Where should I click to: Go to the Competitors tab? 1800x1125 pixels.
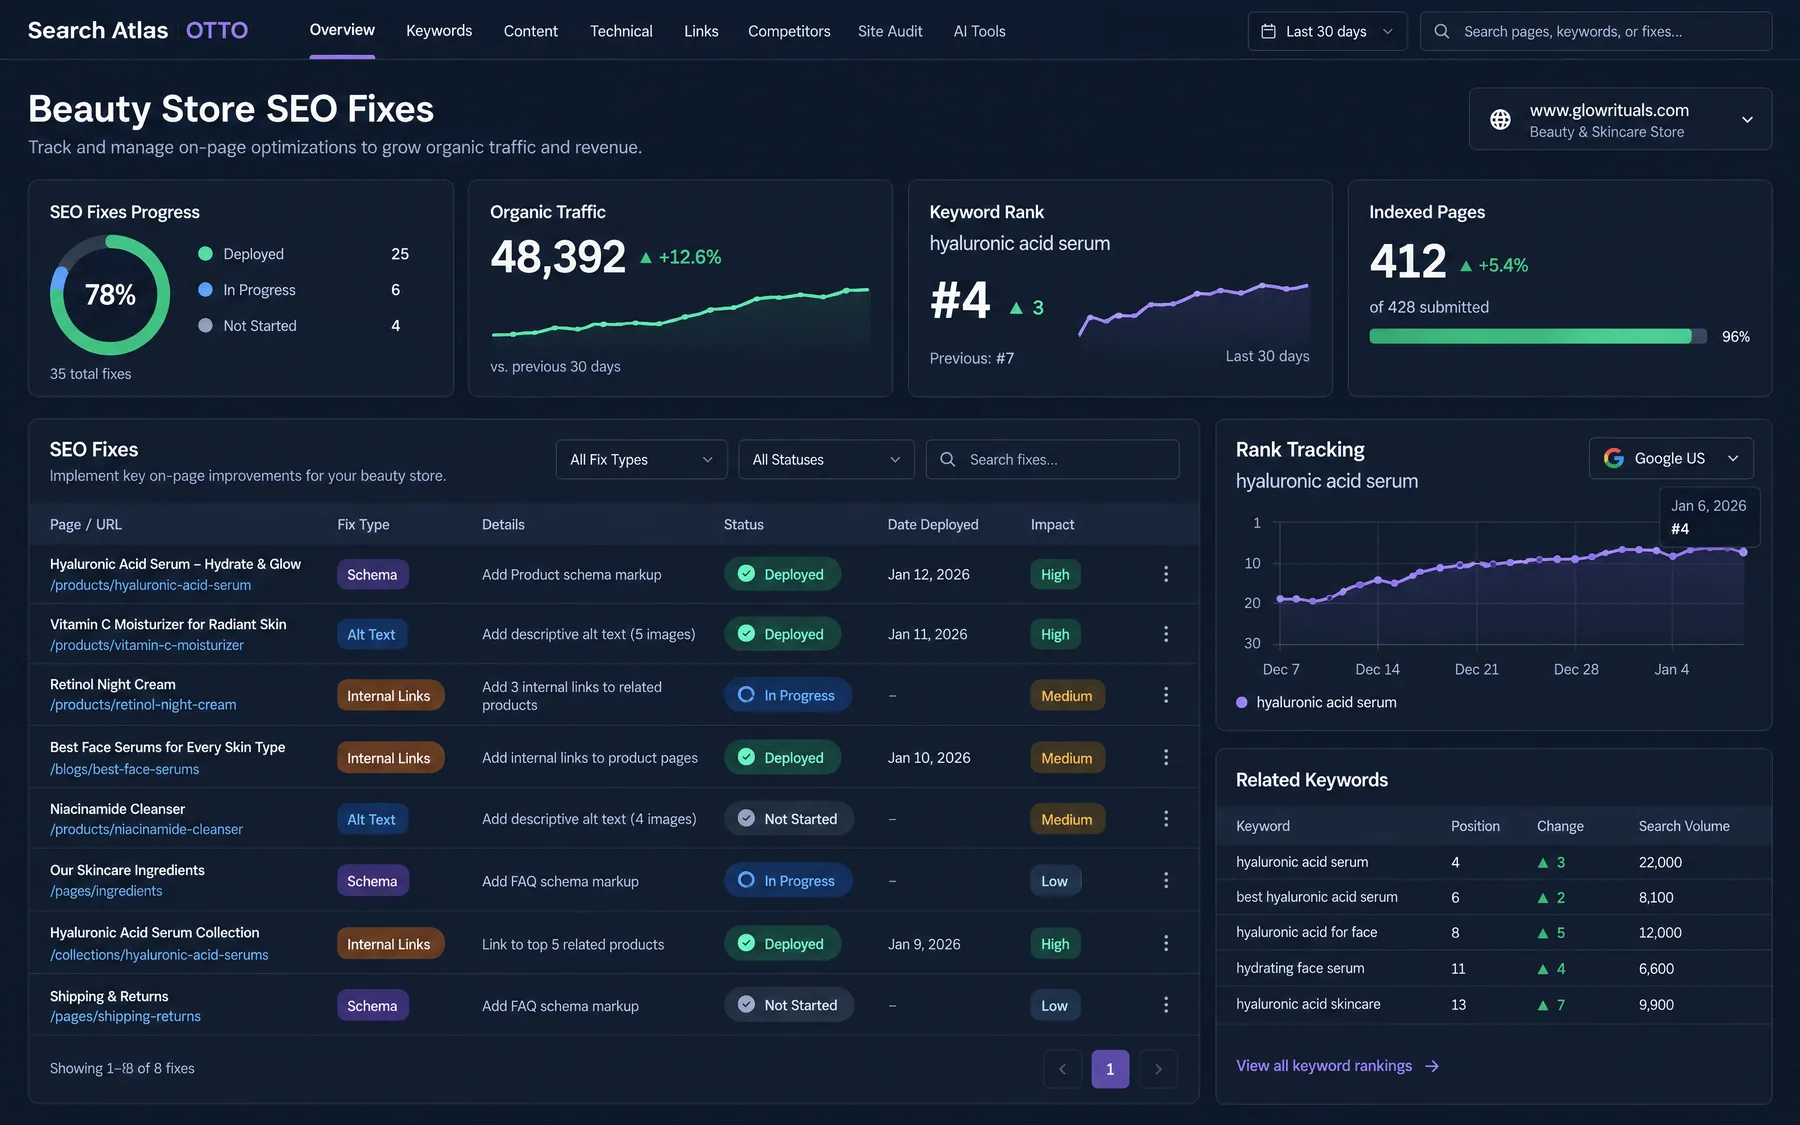click(789, 31)
